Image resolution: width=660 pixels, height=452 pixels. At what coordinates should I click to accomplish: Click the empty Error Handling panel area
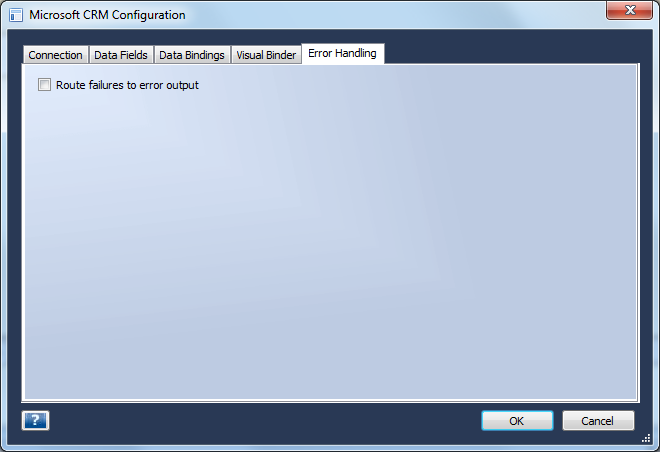coord(330,244)
